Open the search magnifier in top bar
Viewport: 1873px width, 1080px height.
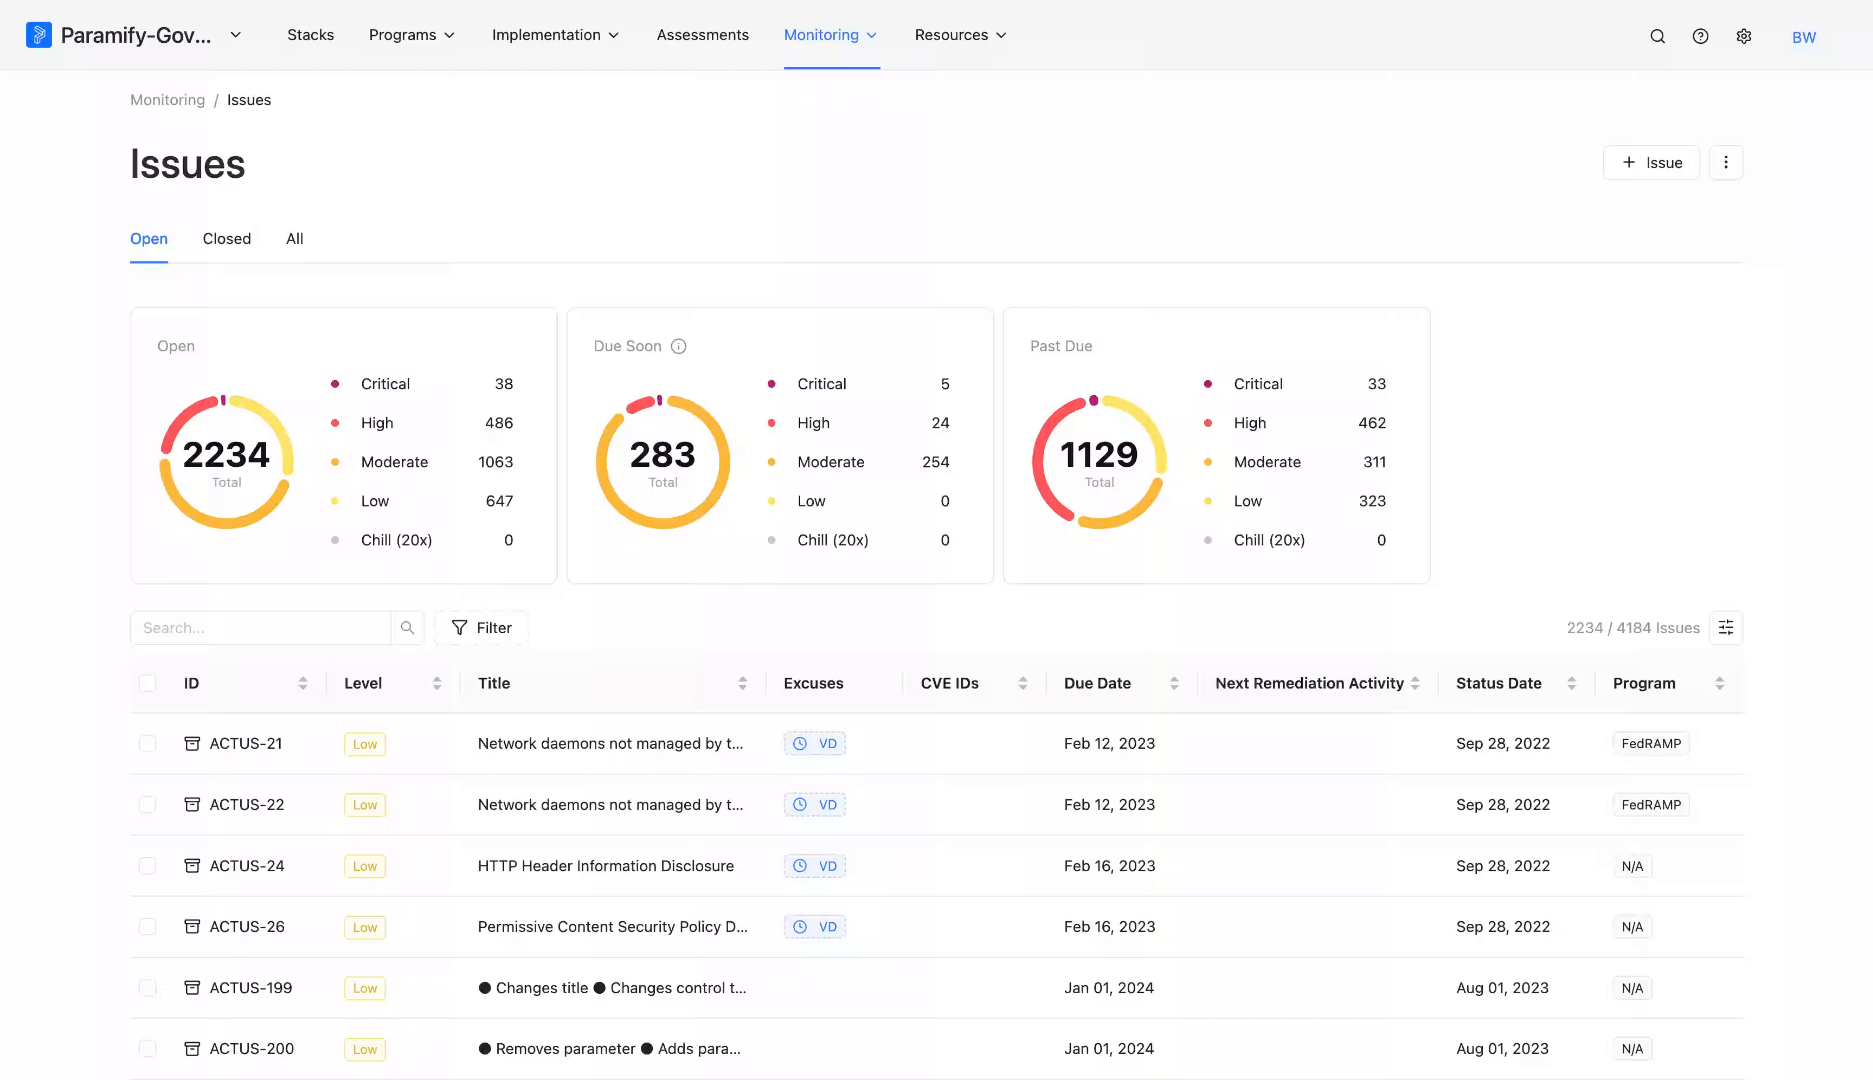(1657, 36)
